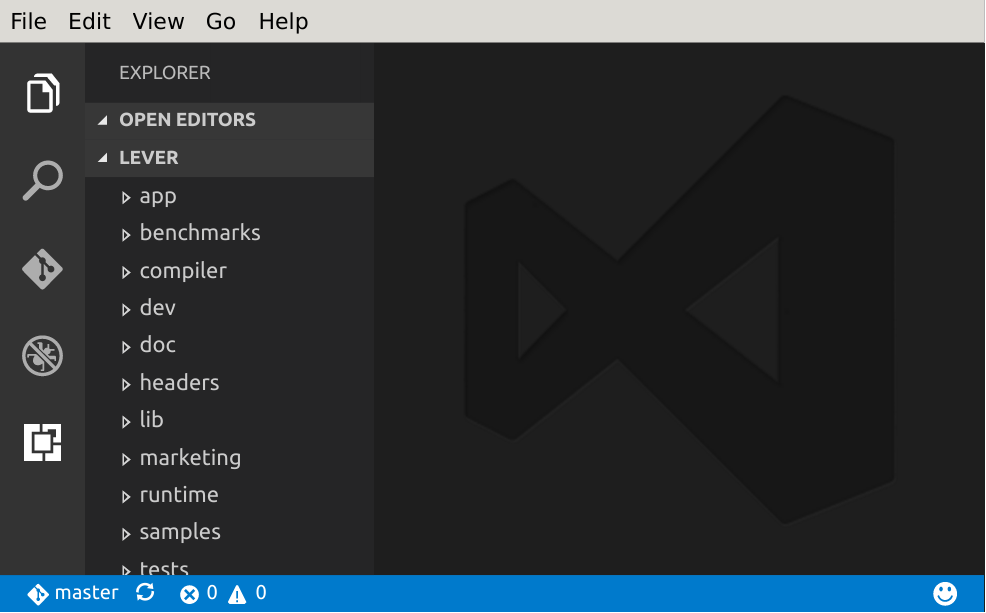986x613 pixels.
Task: Click the master branch indicator
Action: click(74, 593)
